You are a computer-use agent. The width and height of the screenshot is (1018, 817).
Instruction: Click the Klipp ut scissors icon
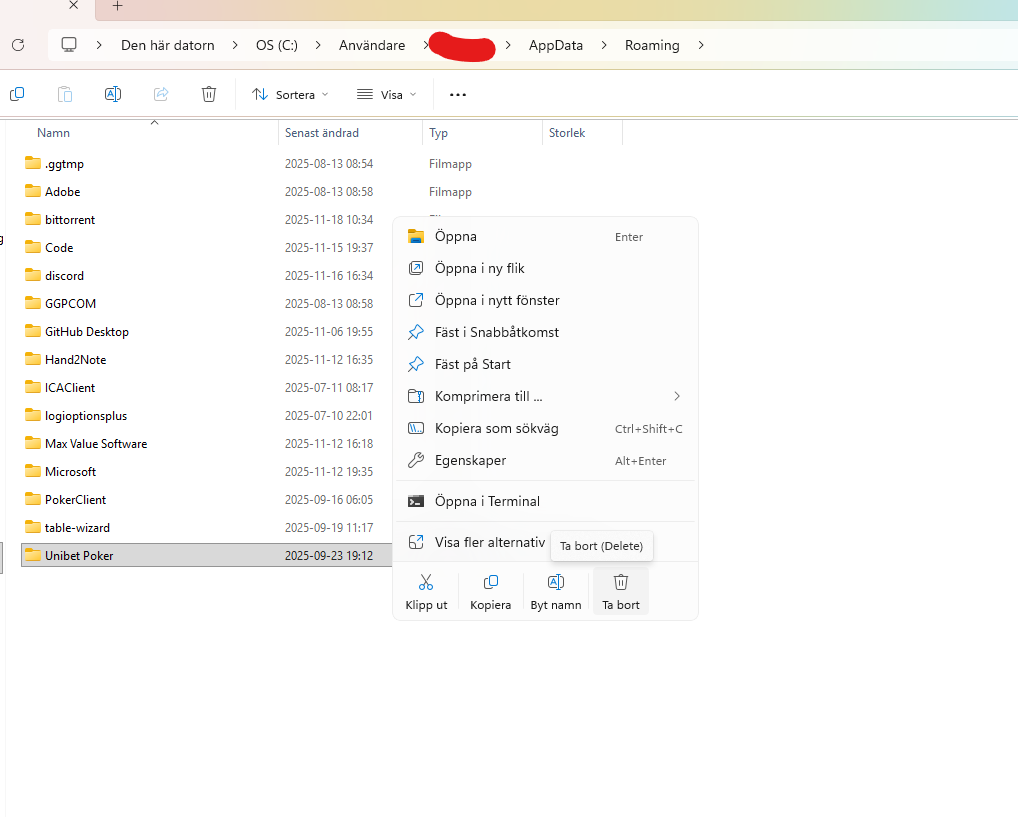[x=426, y=583]
